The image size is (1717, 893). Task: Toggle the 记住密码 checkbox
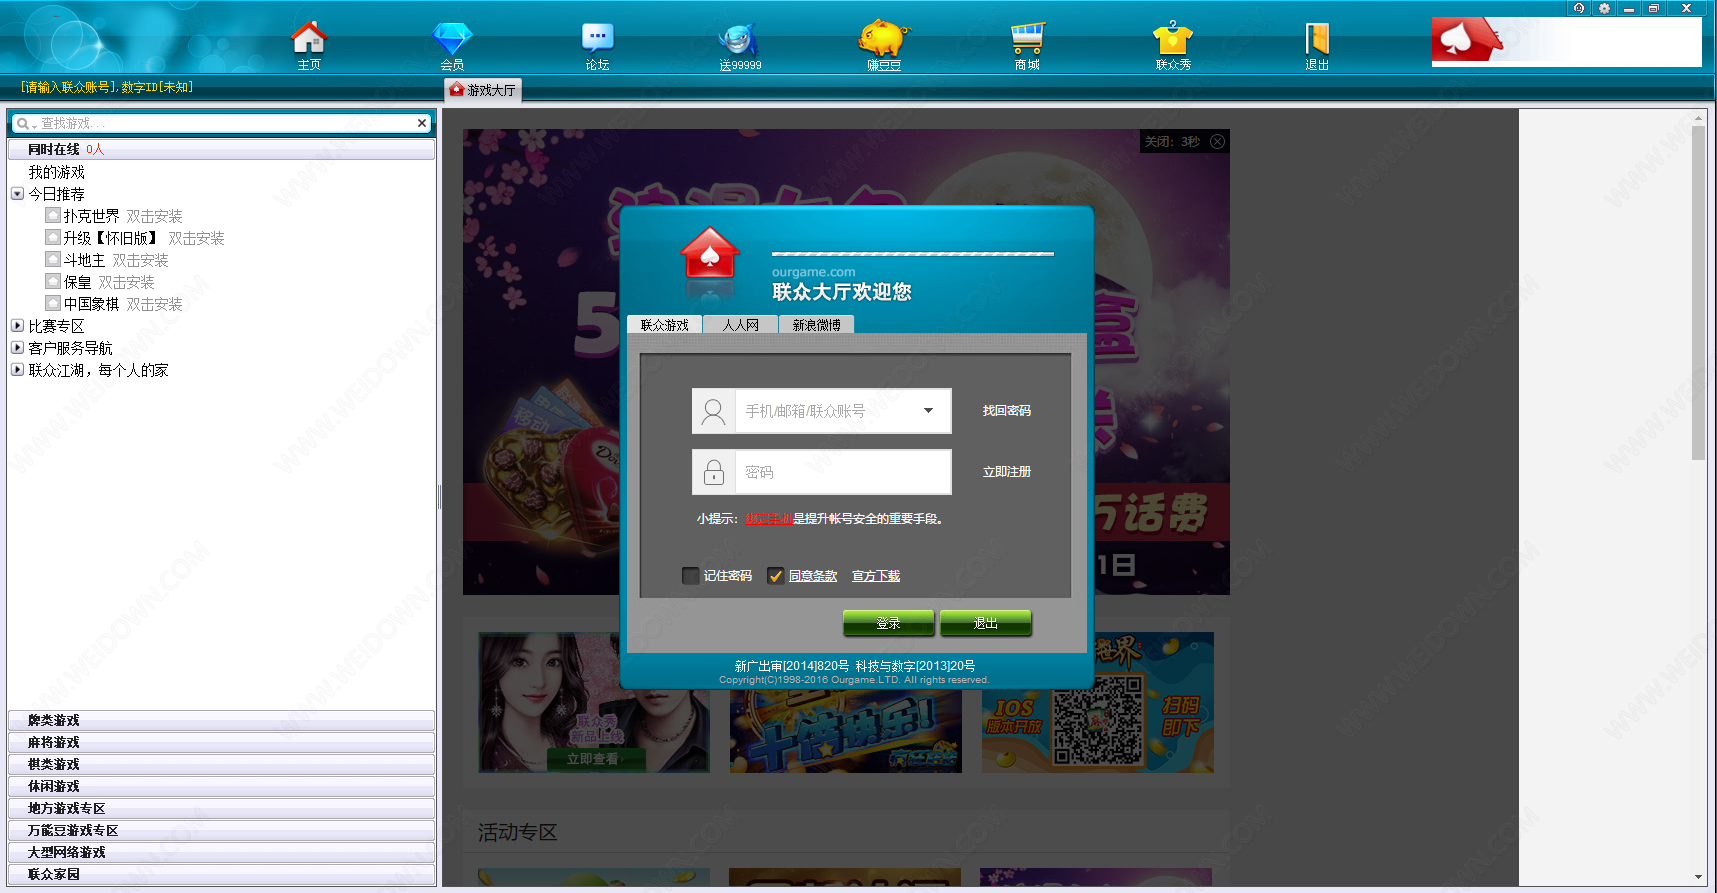tap(690, 576)
